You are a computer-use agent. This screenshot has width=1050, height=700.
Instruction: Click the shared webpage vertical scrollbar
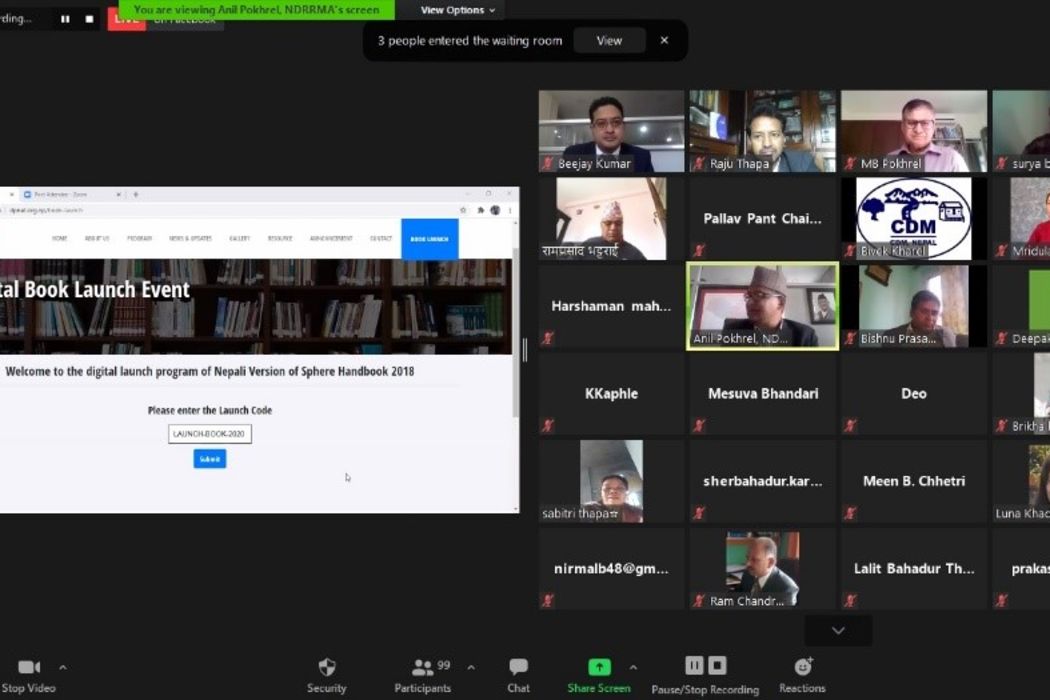(x=515, y=332)
